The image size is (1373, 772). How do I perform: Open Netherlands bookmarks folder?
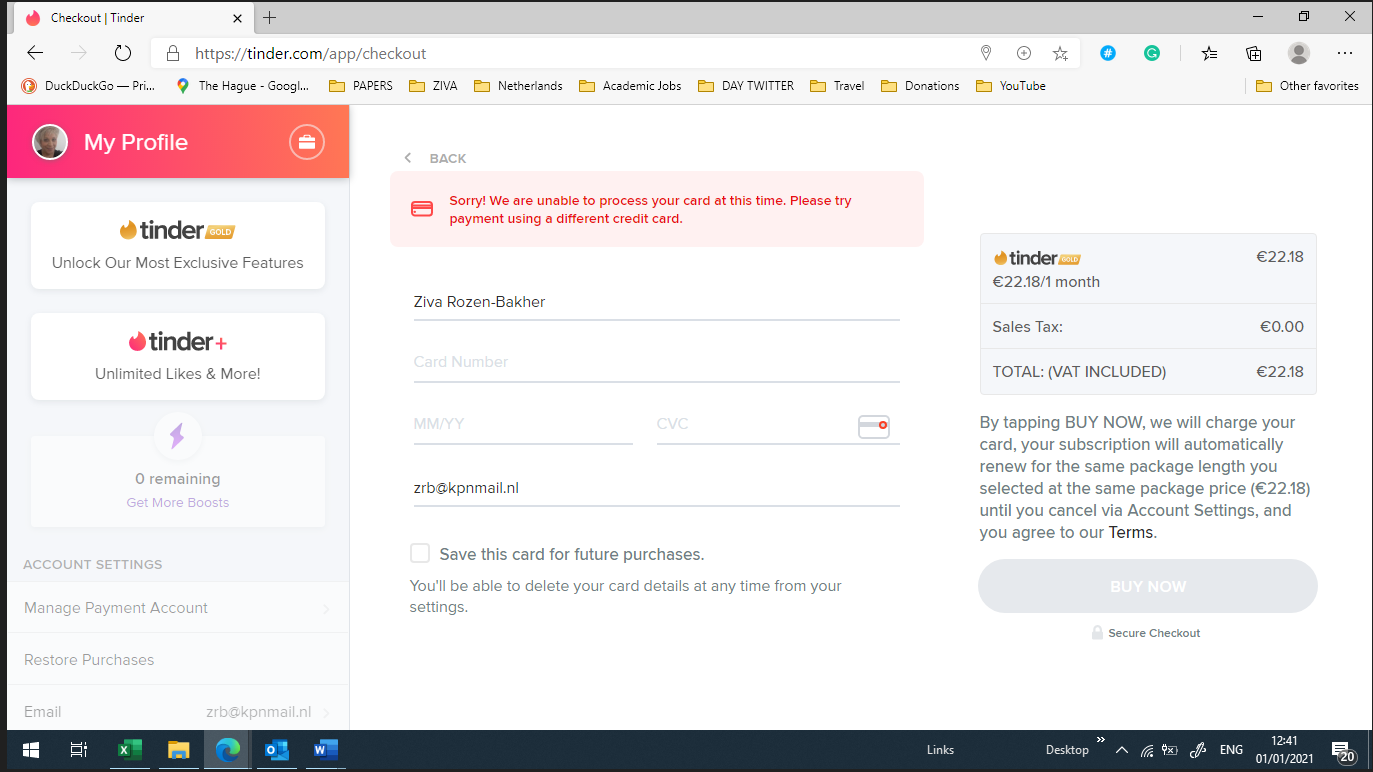[518, 86]
